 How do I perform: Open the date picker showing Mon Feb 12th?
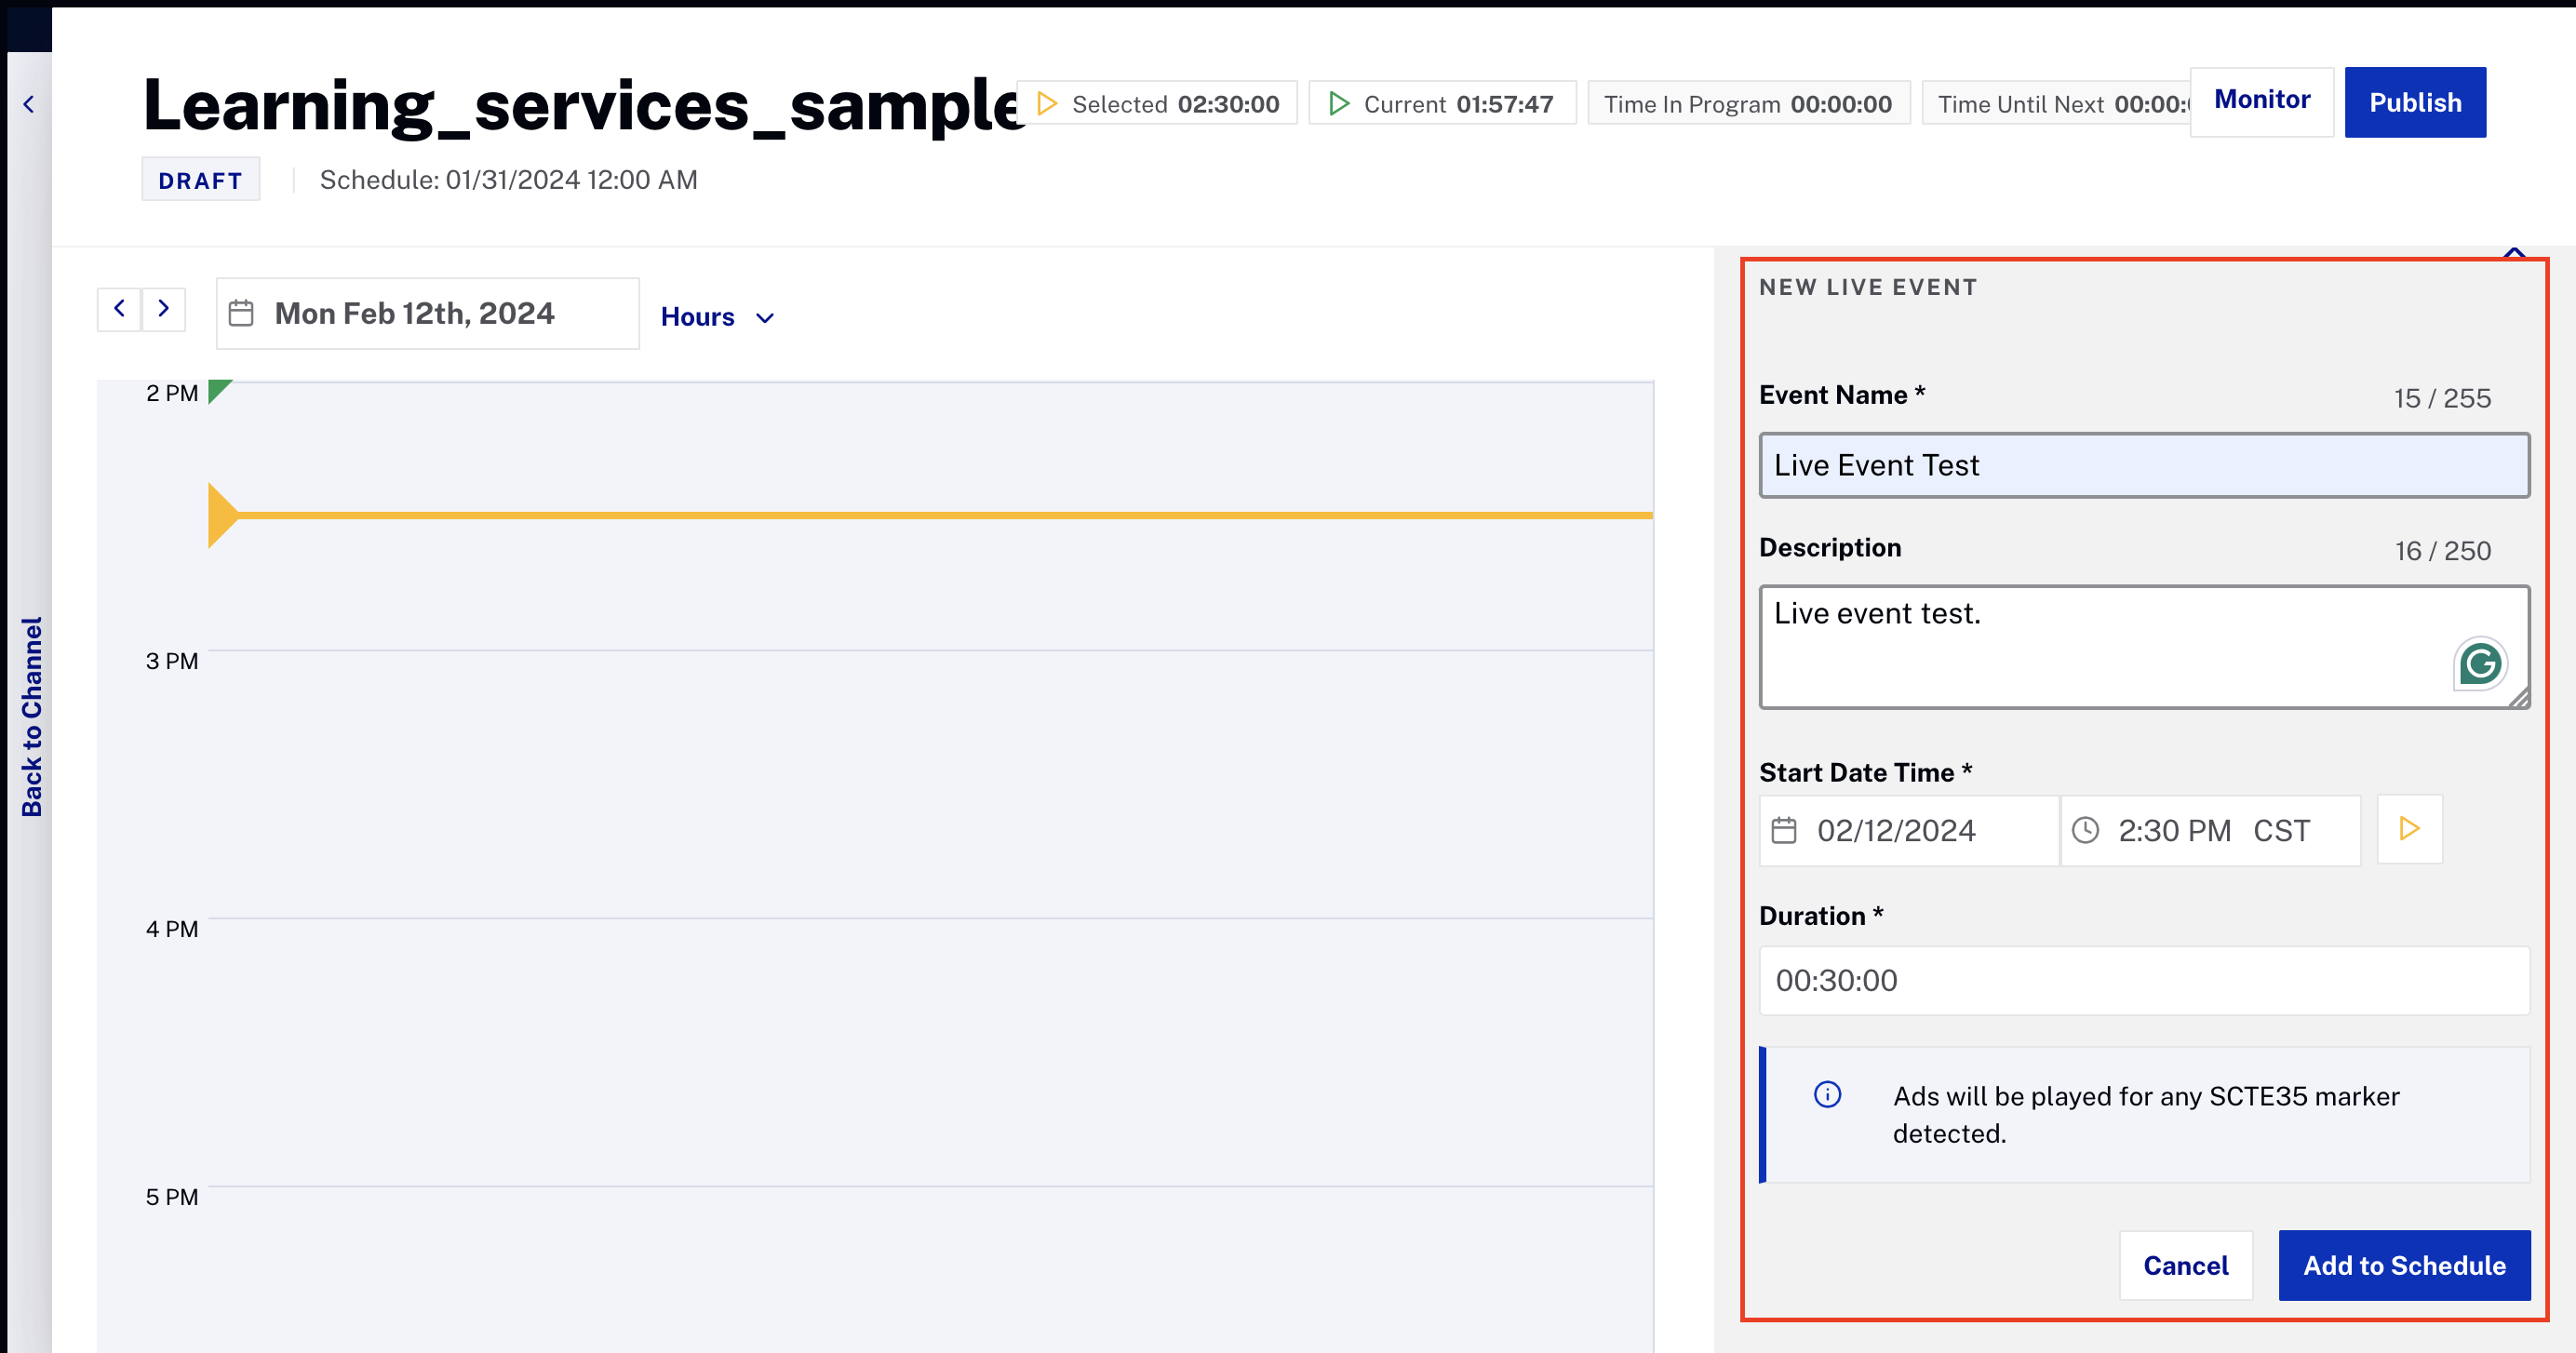click(414, 312)
